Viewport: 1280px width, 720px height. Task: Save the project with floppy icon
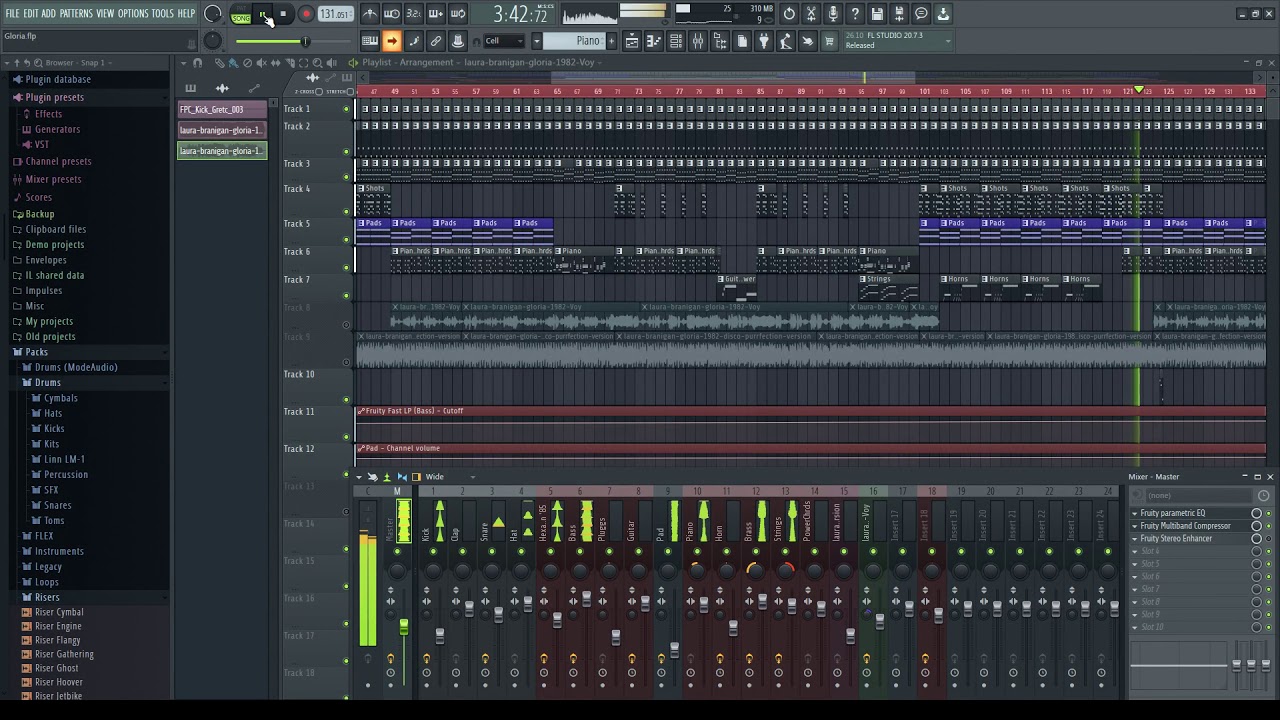(877, 14)
